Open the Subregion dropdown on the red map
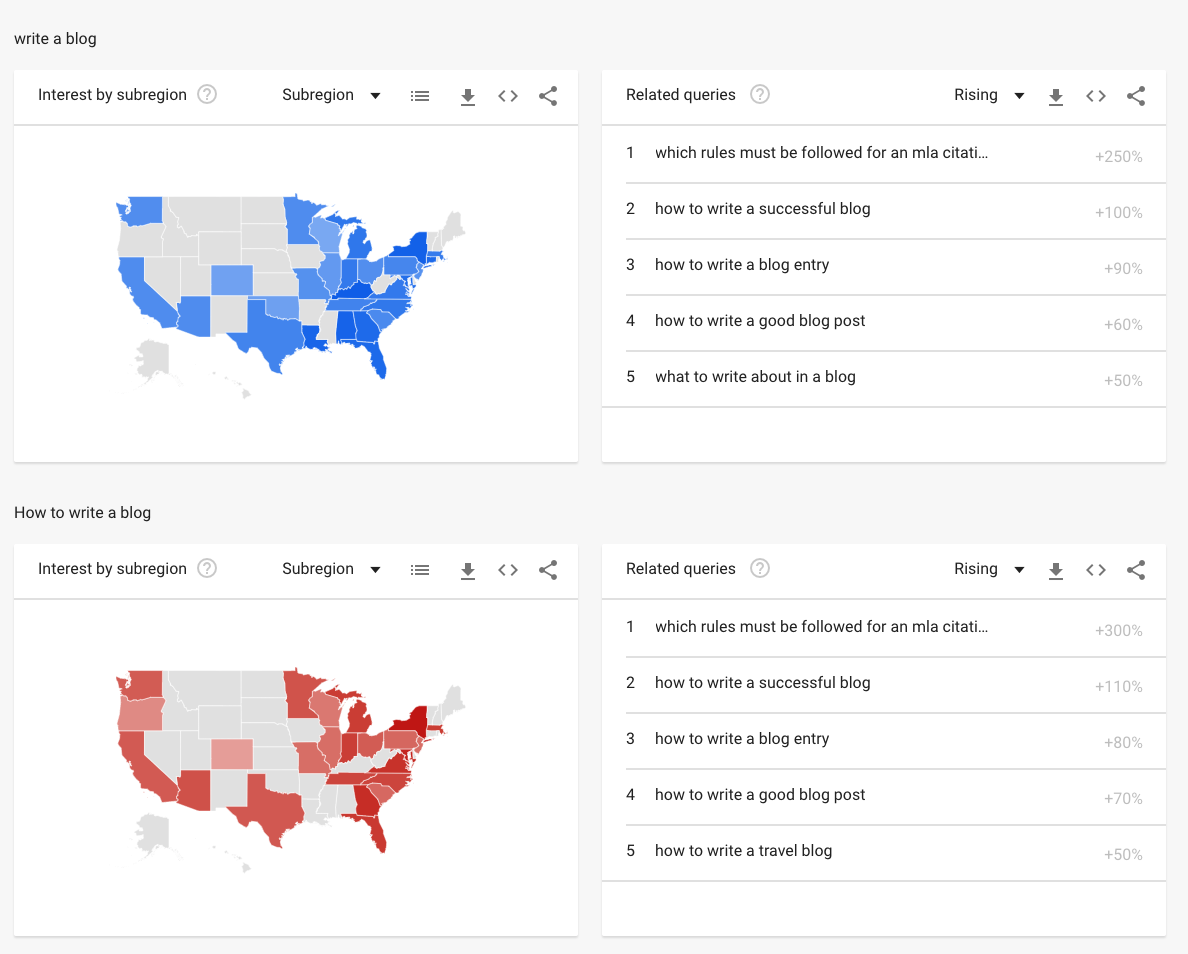The image size is (1188, 954). [x=332, y=569]
